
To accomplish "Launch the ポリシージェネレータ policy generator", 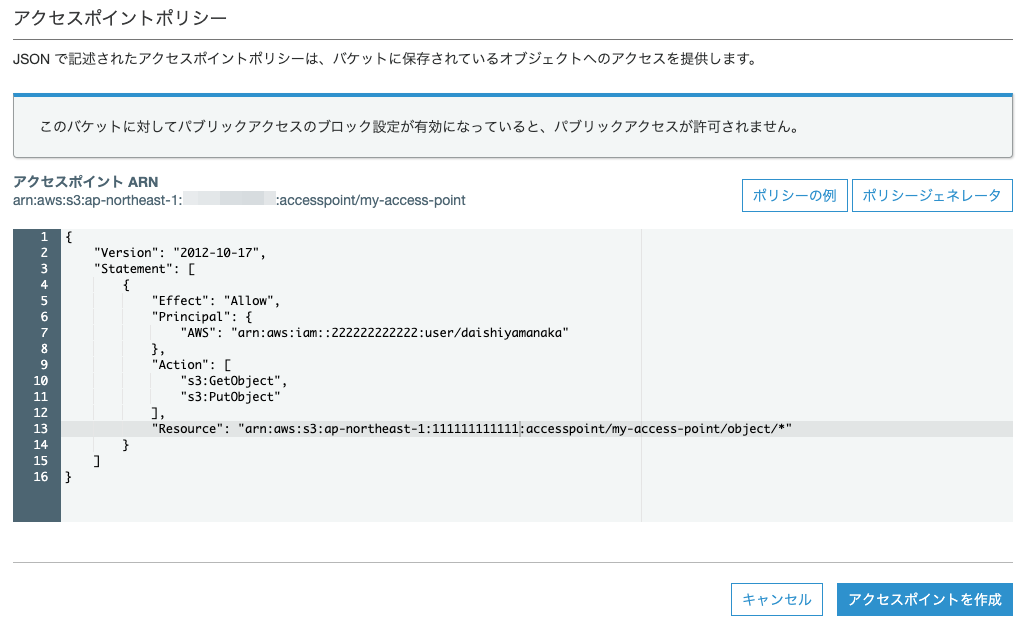I will (x=932, y=196).
